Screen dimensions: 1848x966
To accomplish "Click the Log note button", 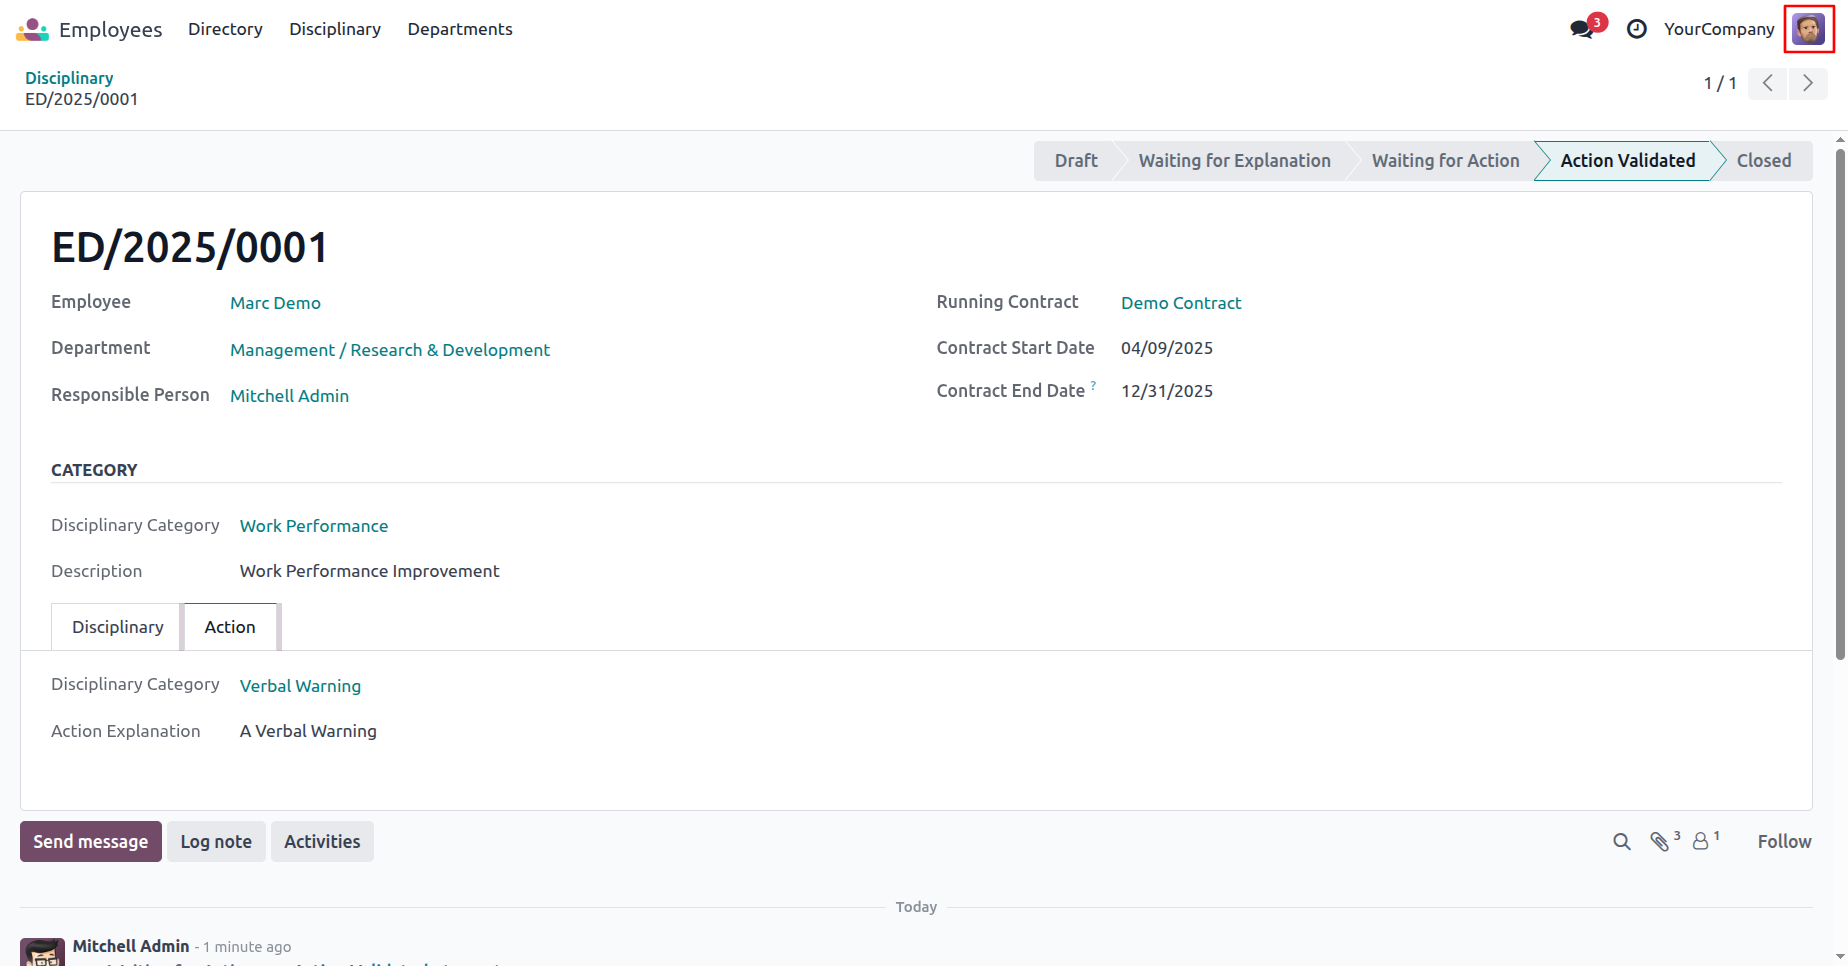I will pyautogui.click(x=216, y=842).
